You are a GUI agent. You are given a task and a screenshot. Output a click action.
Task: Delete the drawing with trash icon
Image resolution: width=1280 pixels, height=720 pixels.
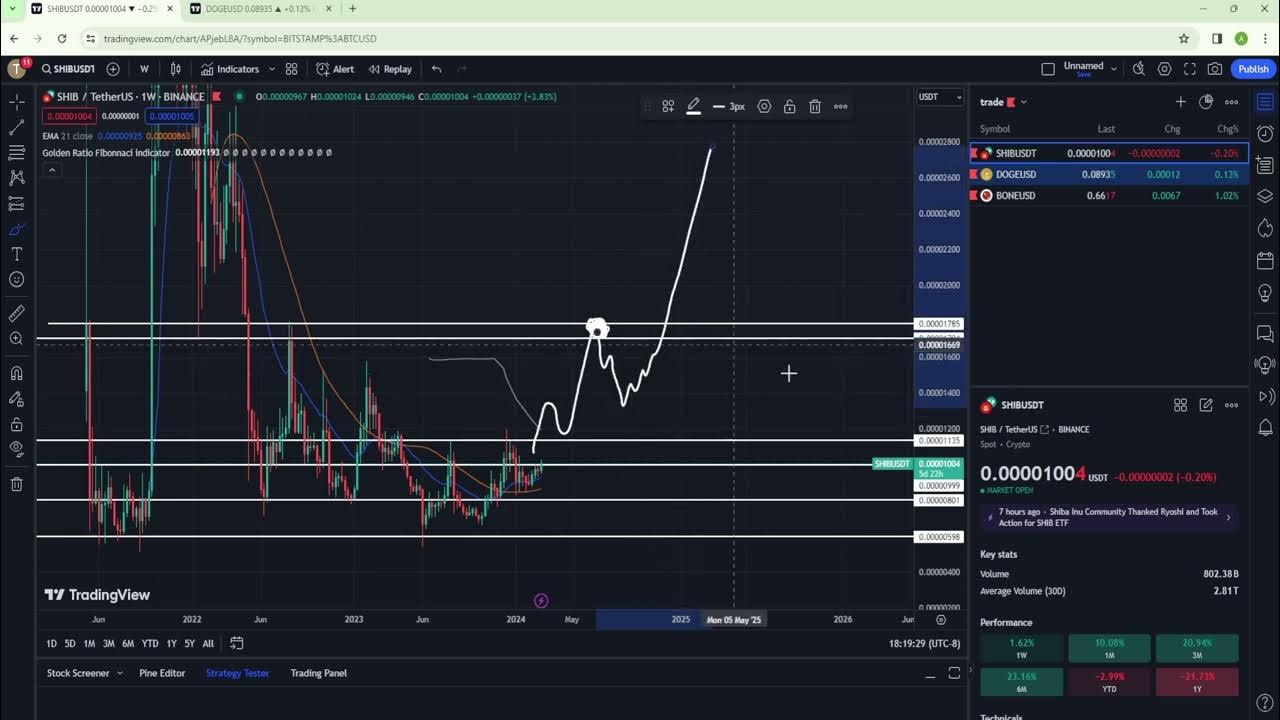pyautogui.click(x=815, y=106)
